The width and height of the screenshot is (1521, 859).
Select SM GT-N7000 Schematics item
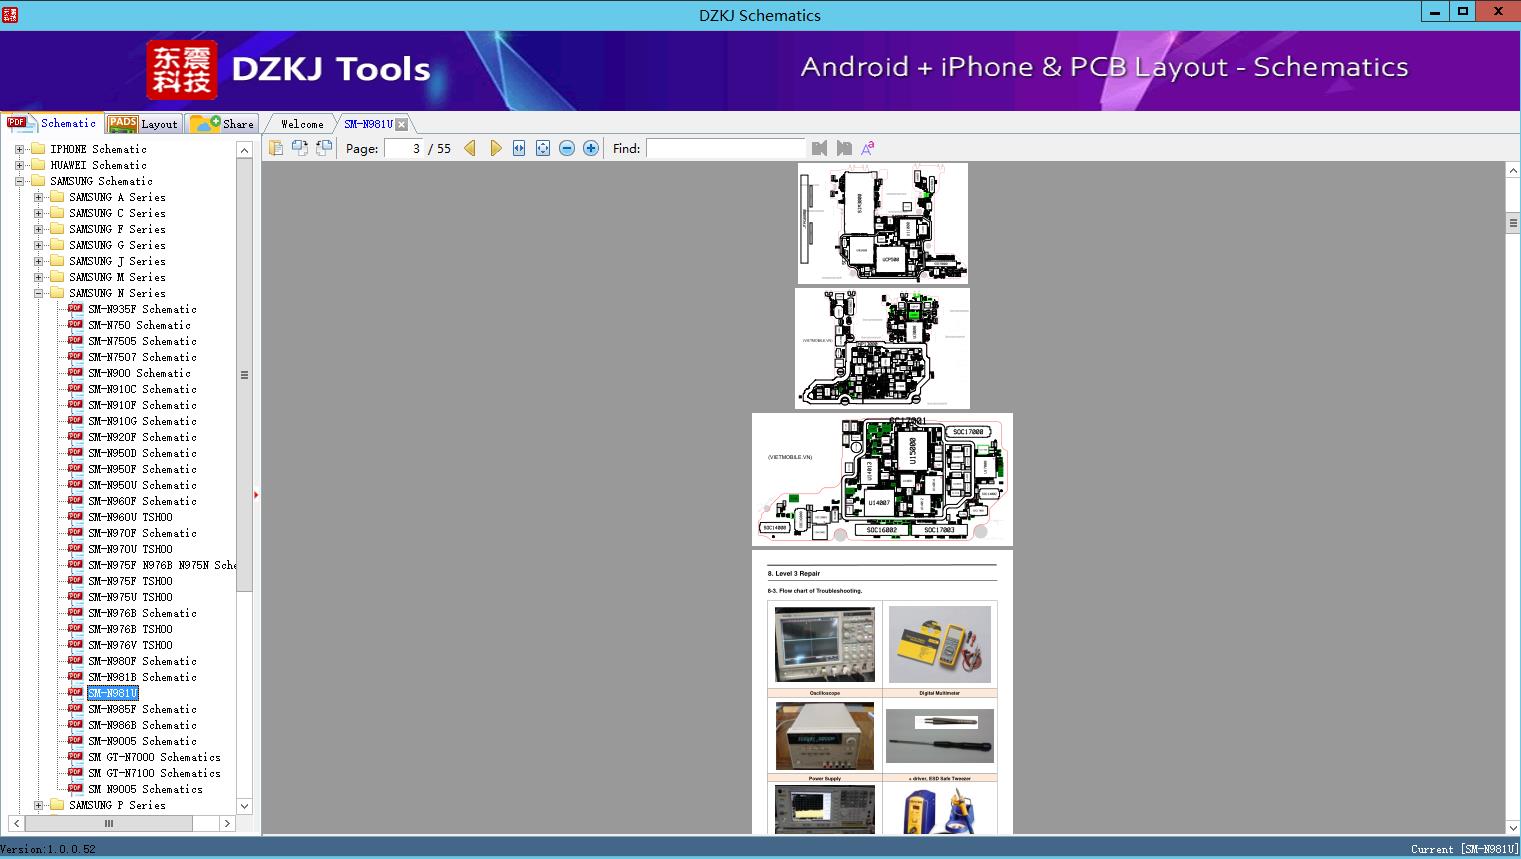[x=154, y=757]
